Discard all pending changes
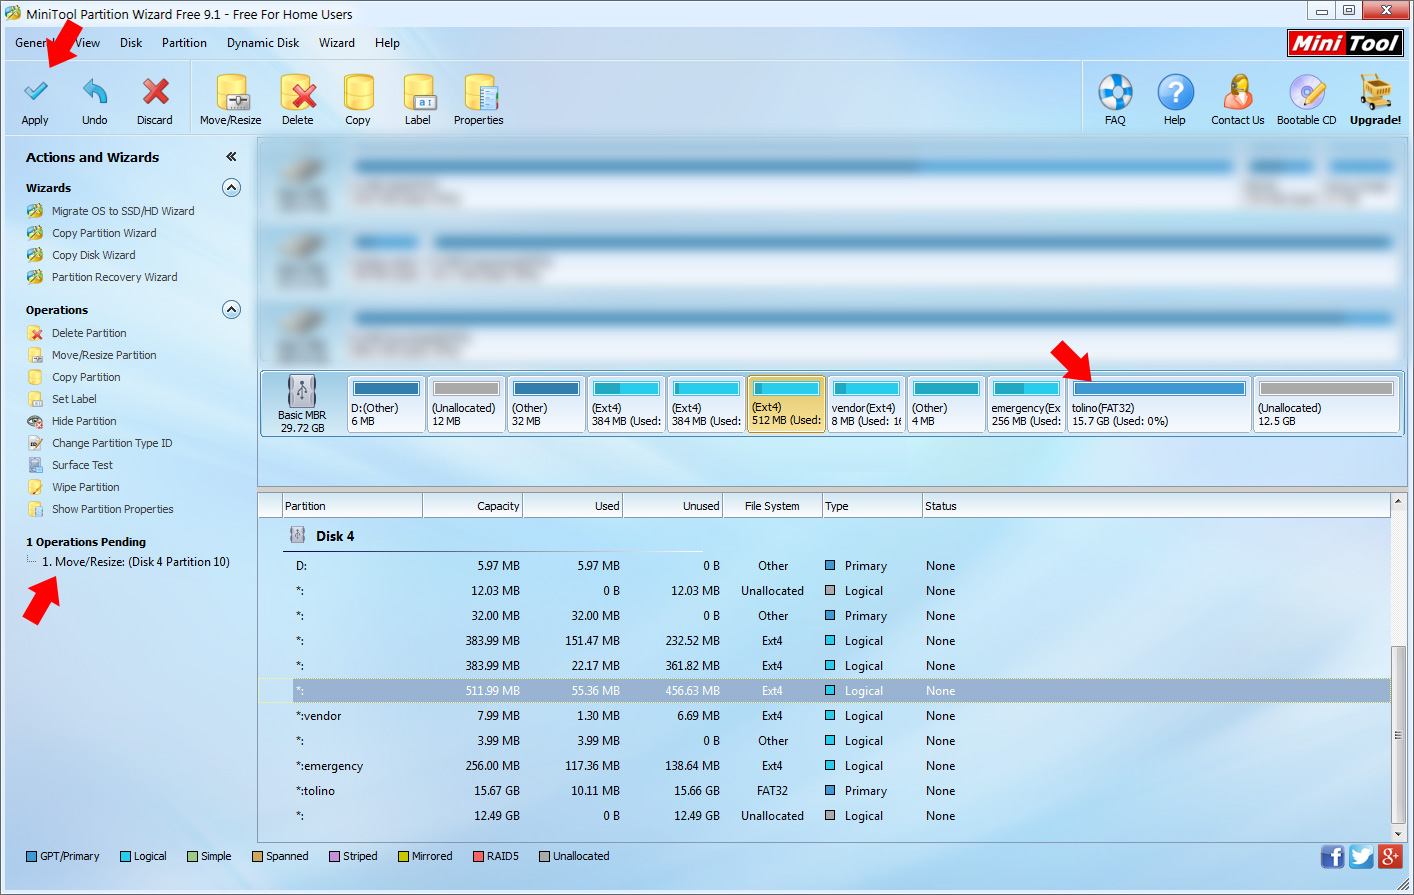Viewport: 1414px width, 895px height. pyautogui.click(x=155, y=100)
